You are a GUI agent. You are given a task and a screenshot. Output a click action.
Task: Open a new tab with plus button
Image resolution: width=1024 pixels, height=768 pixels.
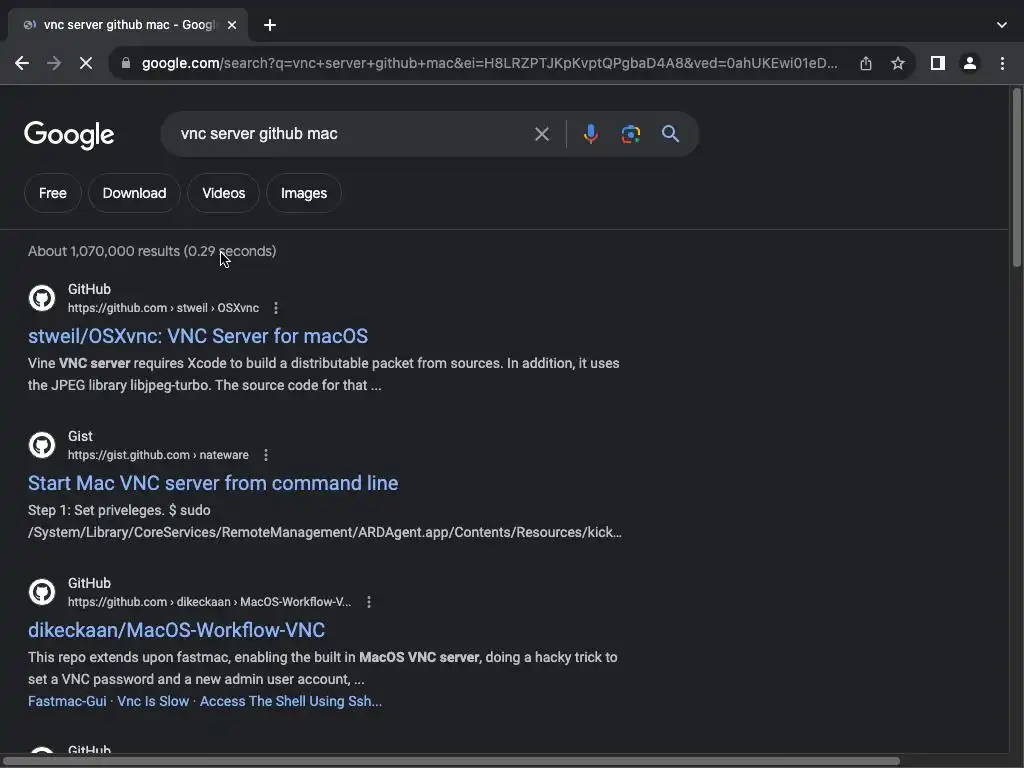[270, 25]
